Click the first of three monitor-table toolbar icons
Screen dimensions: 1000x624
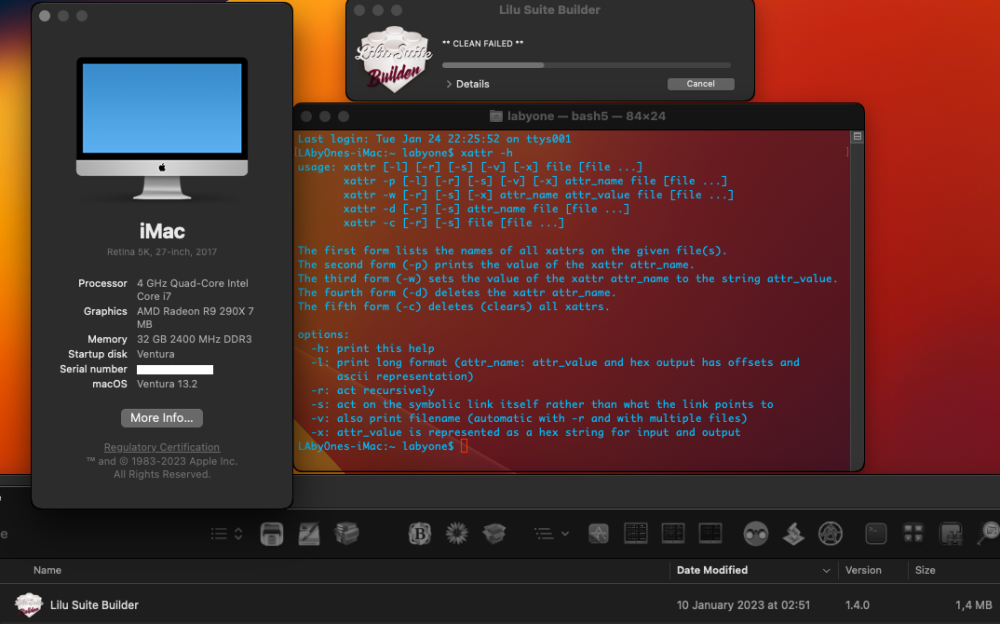(636, 533)
